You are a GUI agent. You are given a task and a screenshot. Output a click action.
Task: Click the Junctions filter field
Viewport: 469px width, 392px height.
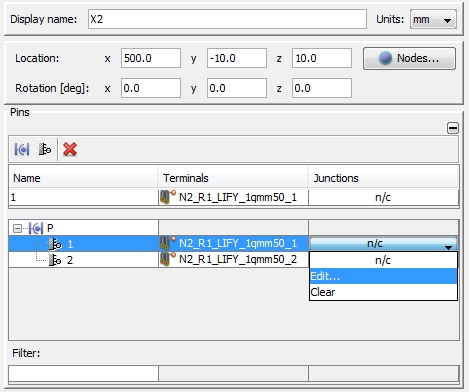pos(384,373)
